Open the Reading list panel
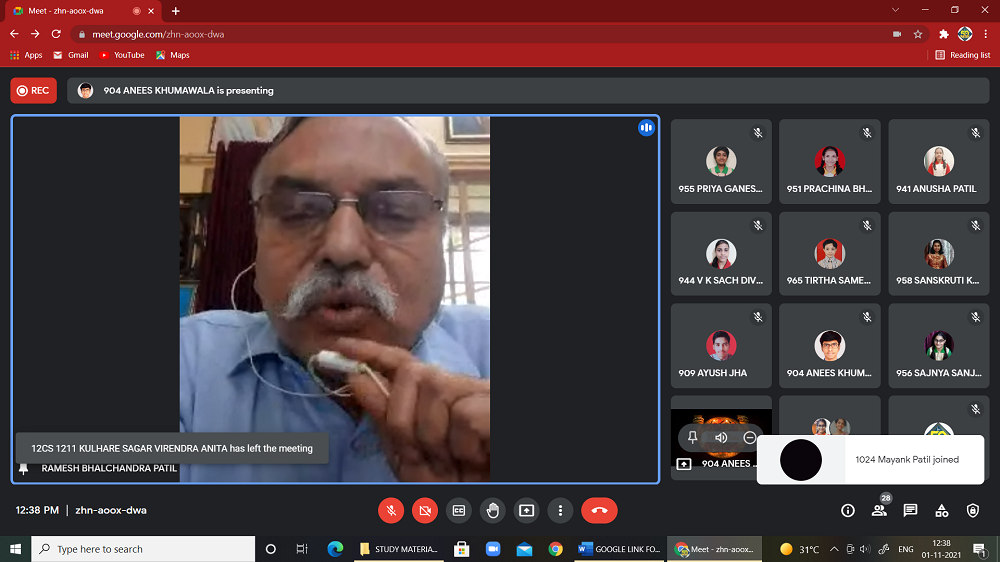1000x562 pixels. 963,55
